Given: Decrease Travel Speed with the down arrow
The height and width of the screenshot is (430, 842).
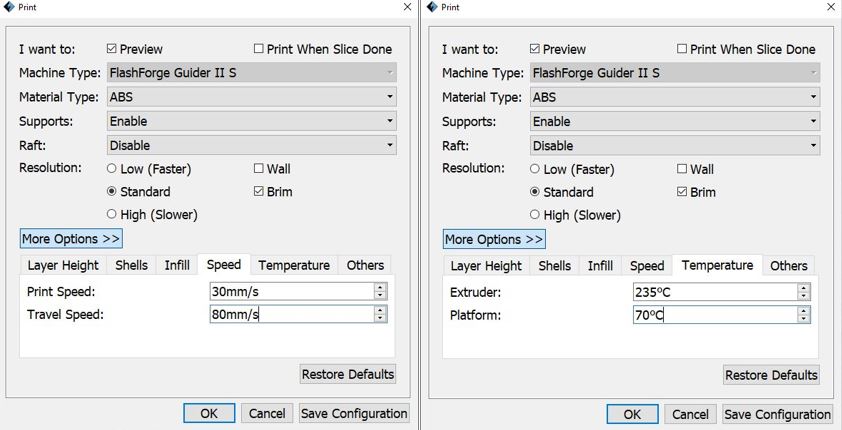Looking at the screenshot, I should coord(380,318).
